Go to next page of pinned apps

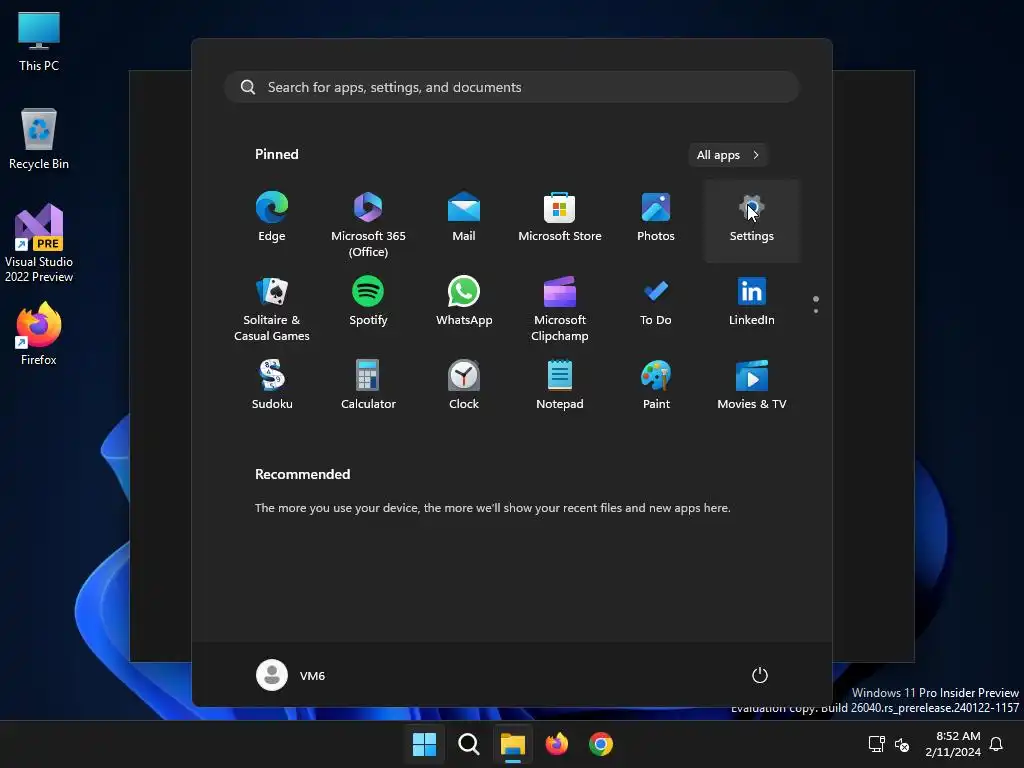click(x=816, y=311)
